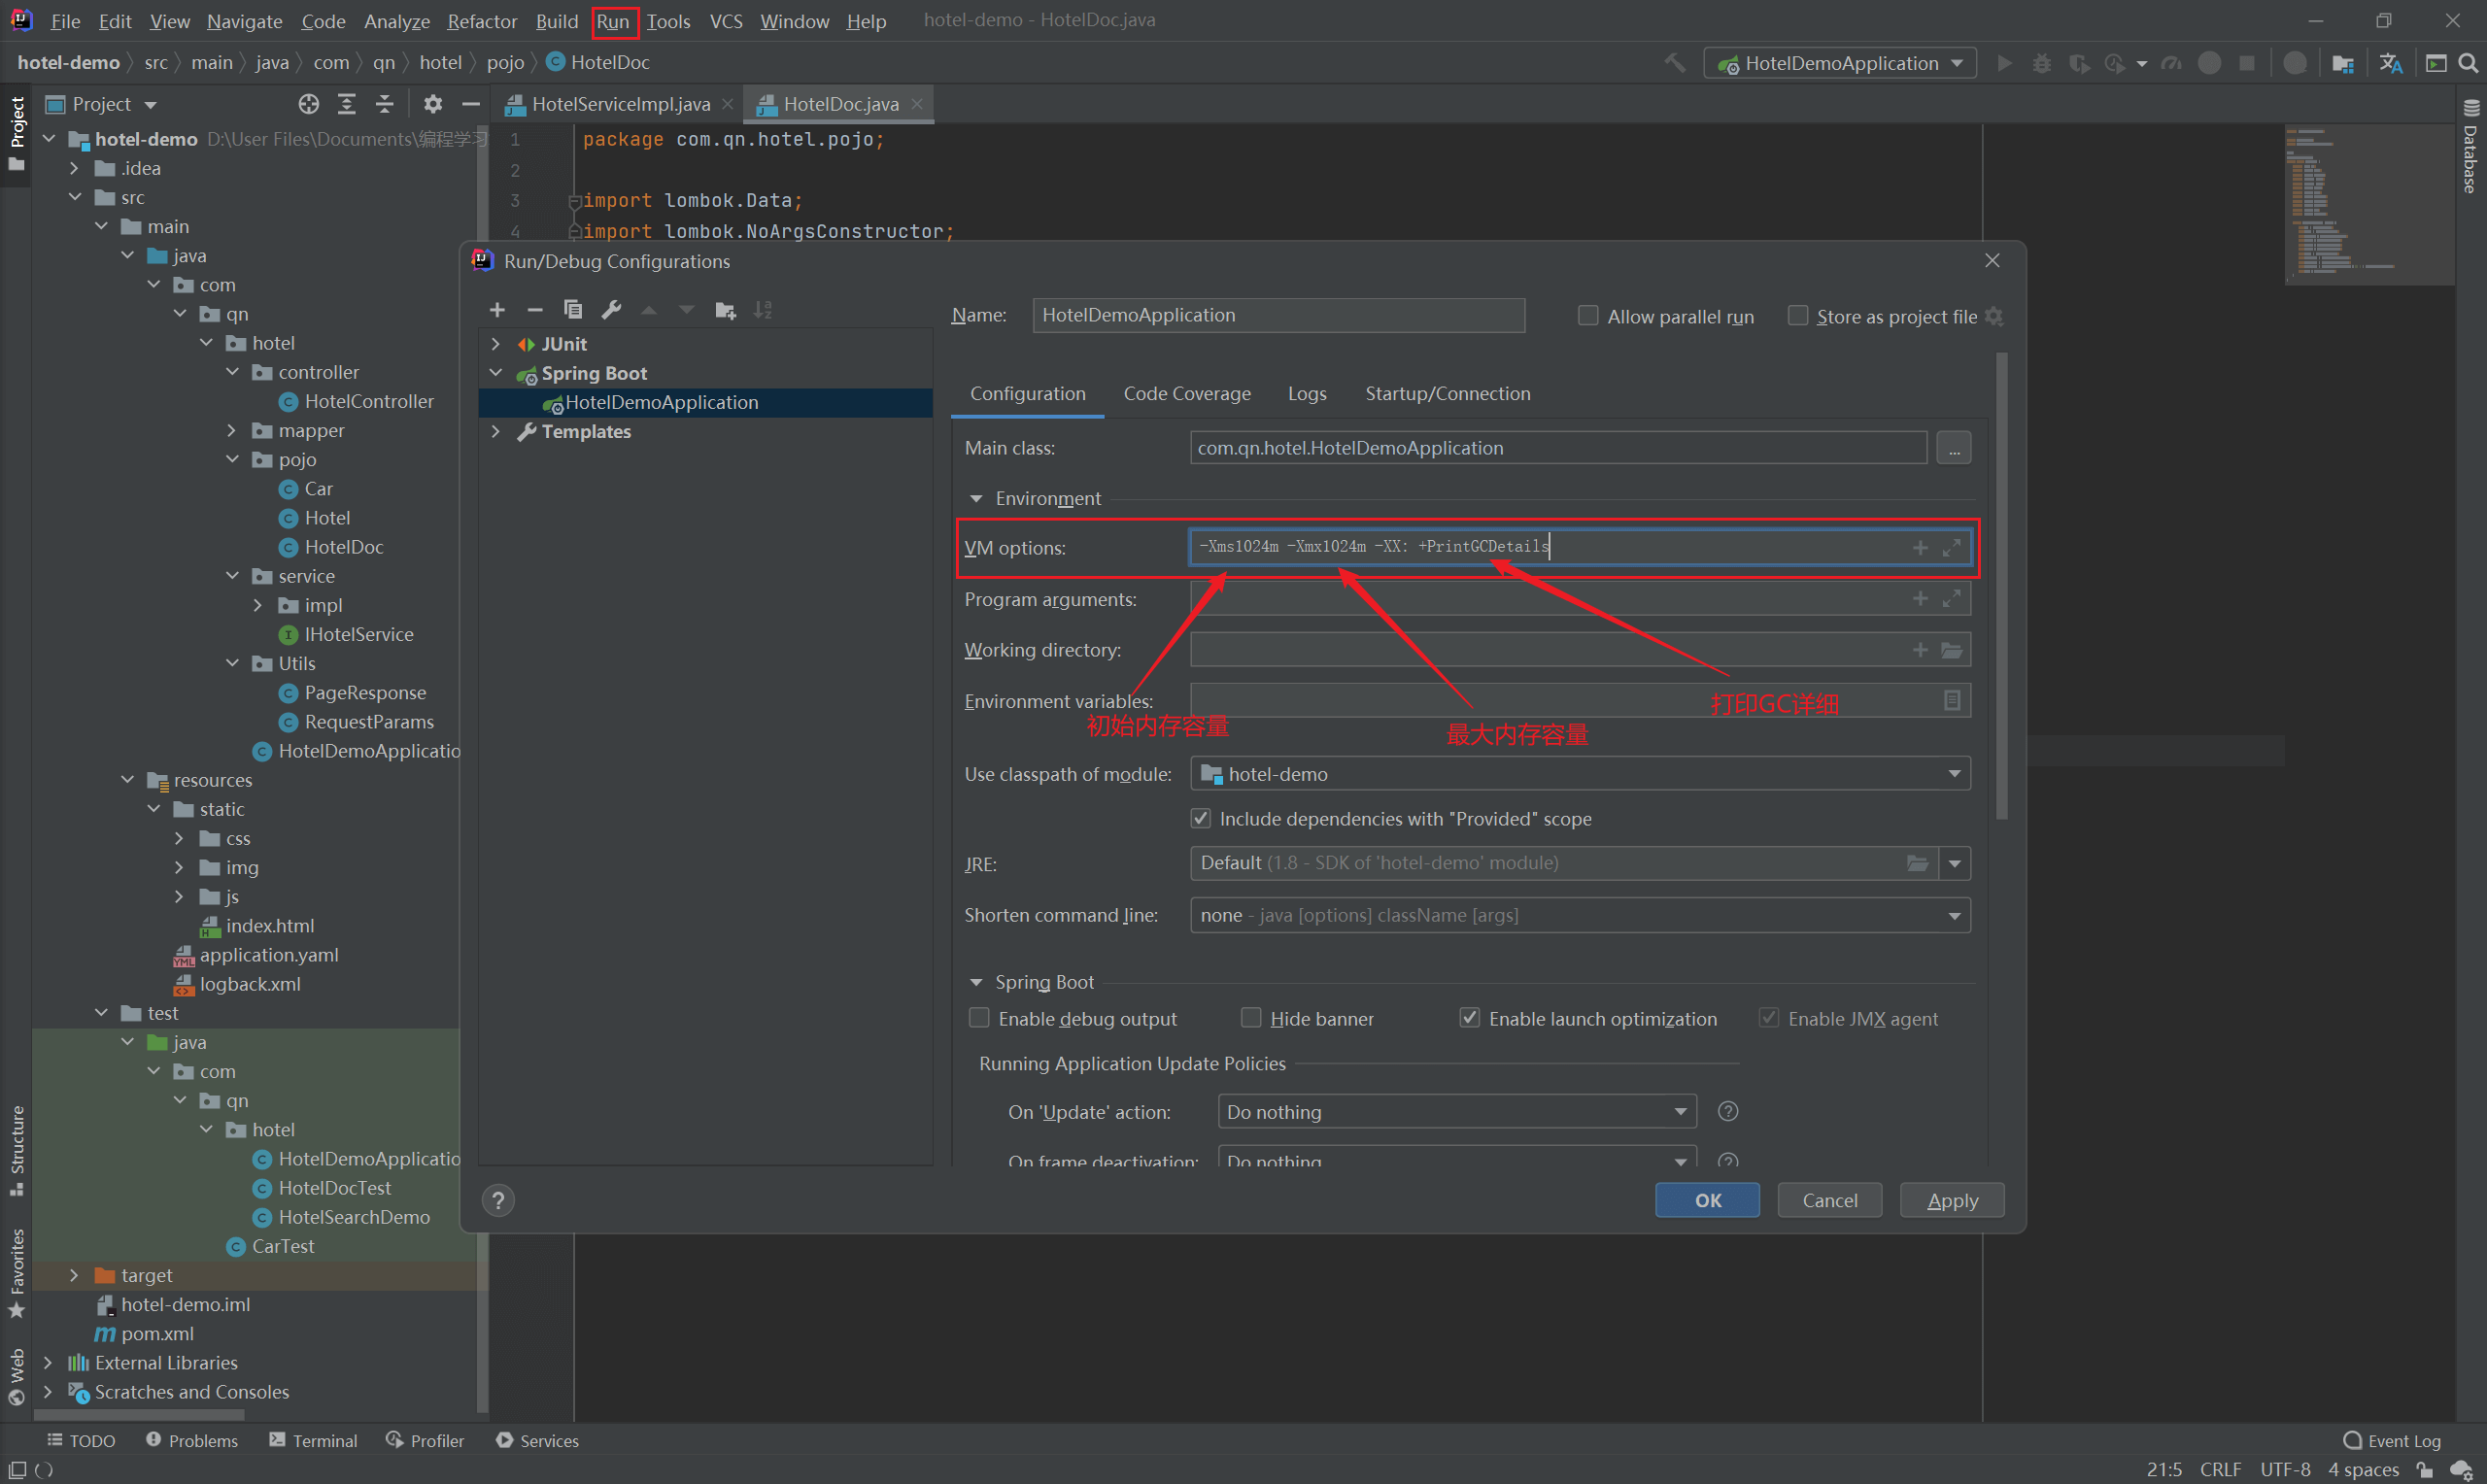Browse for working directory folder icon
This screenshot has height=1484, width=2487.
tap(1951, 650)
